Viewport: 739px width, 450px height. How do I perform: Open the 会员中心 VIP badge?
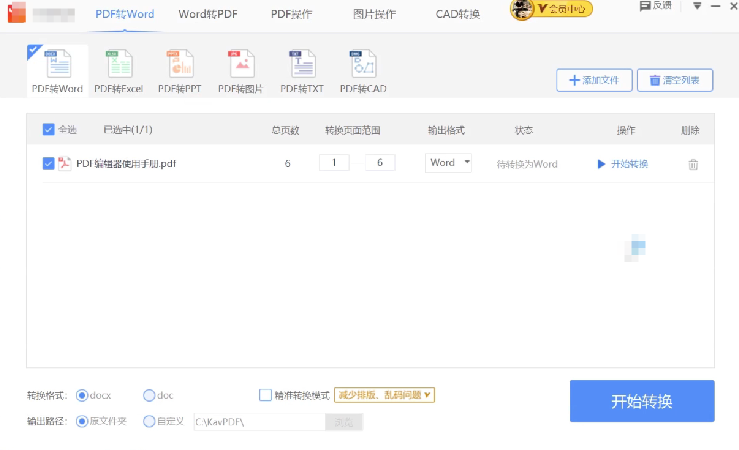(563, 8)
